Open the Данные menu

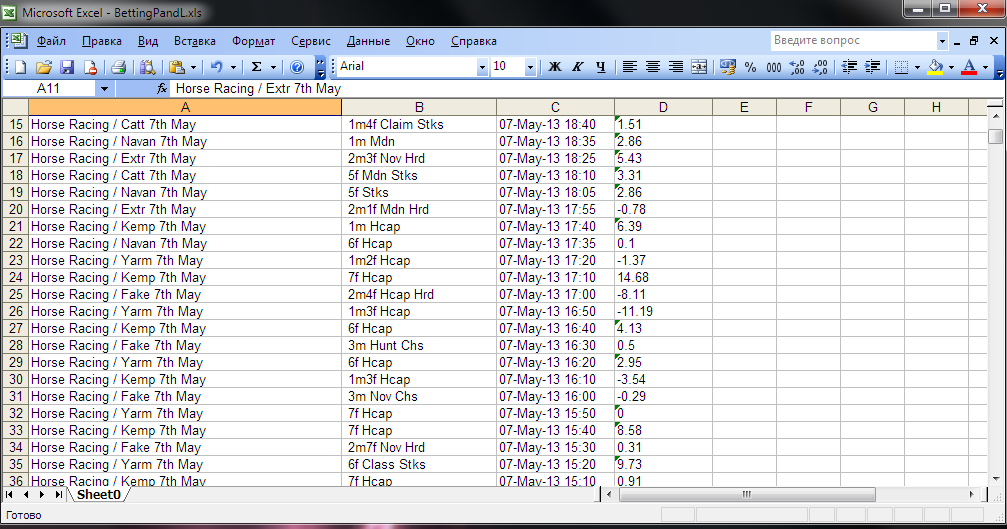pos(368,41)
